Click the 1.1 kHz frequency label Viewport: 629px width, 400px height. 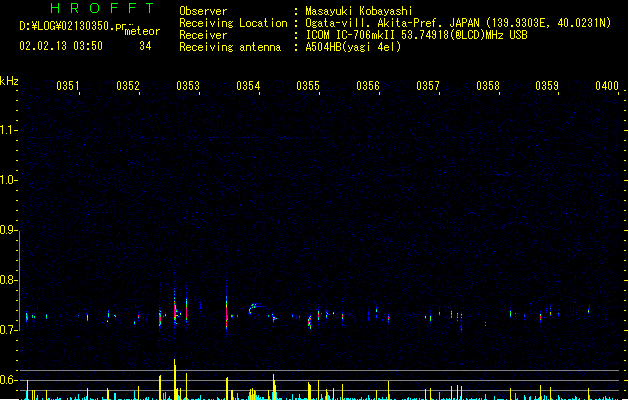tap(8, 130)
